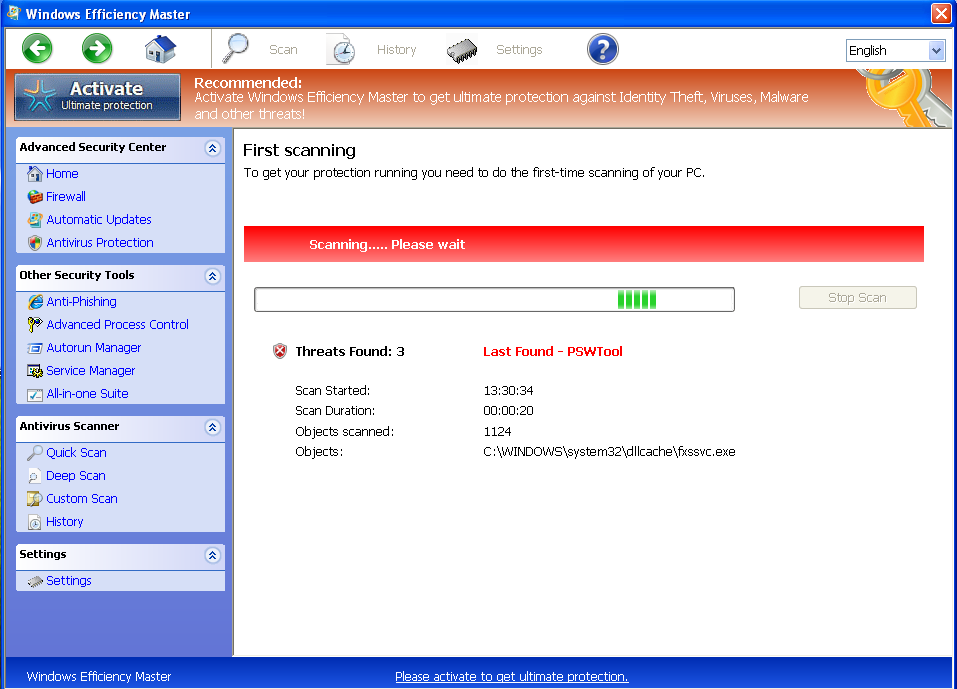Click the Deep Scan icon
The width and height of the screenshot is (957, 689).
(35, 476)
